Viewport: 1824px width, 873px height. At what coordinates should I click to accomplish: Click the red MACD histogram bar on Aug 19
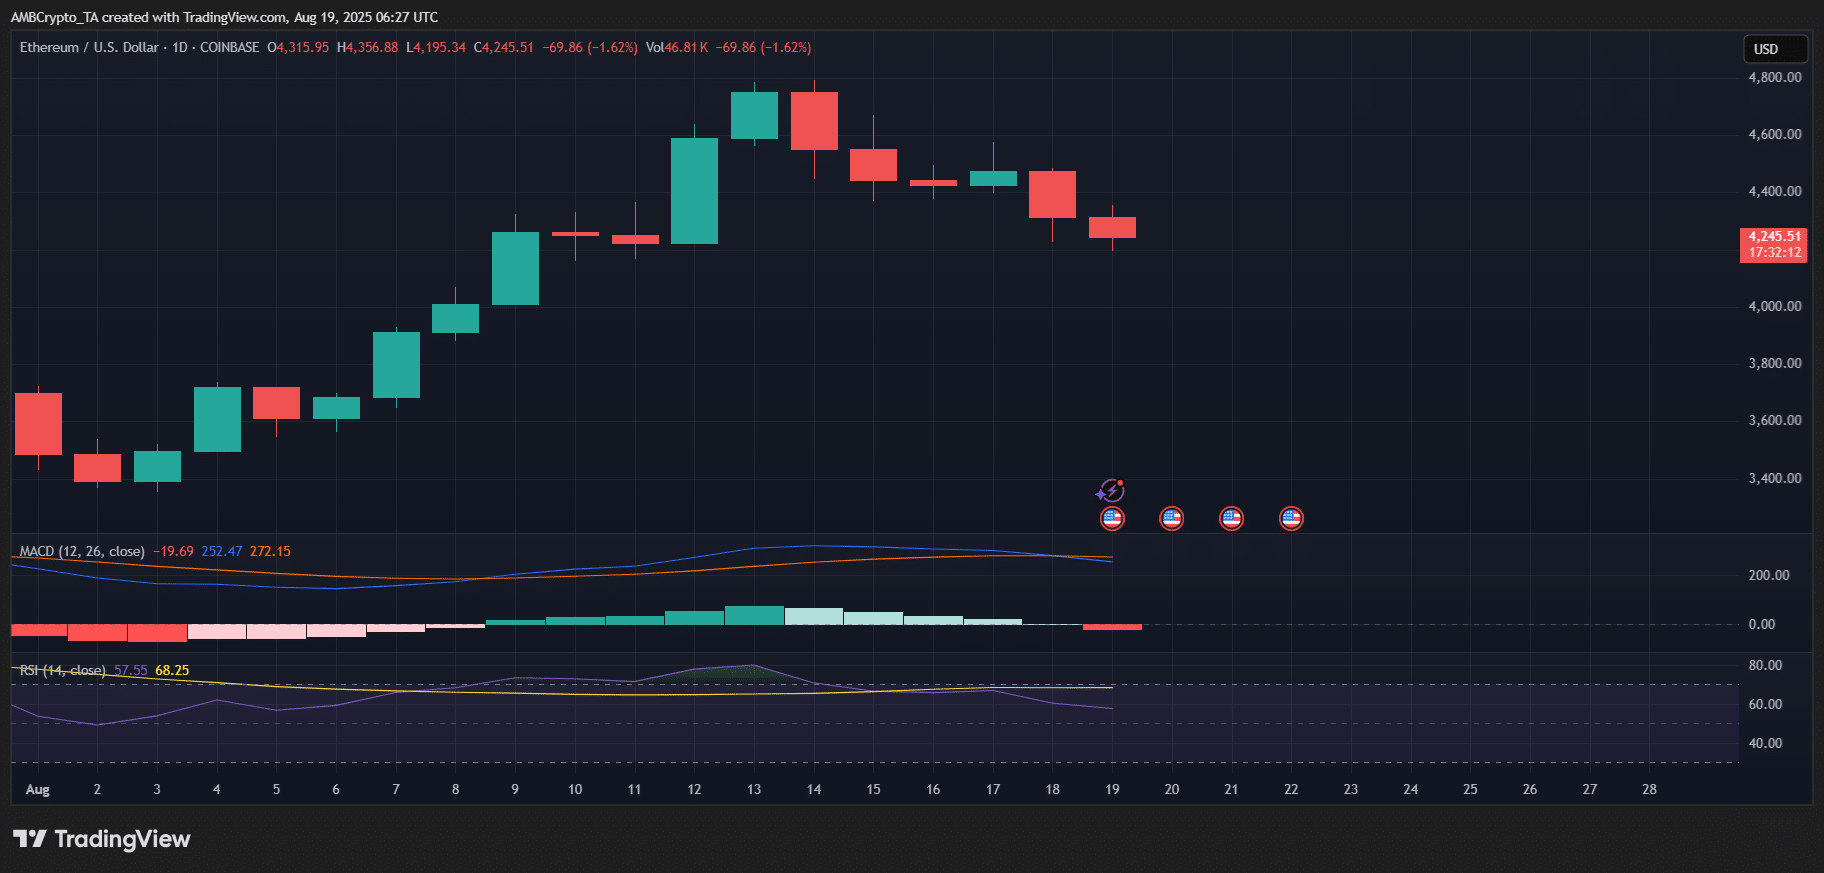tap(1112, 627)
